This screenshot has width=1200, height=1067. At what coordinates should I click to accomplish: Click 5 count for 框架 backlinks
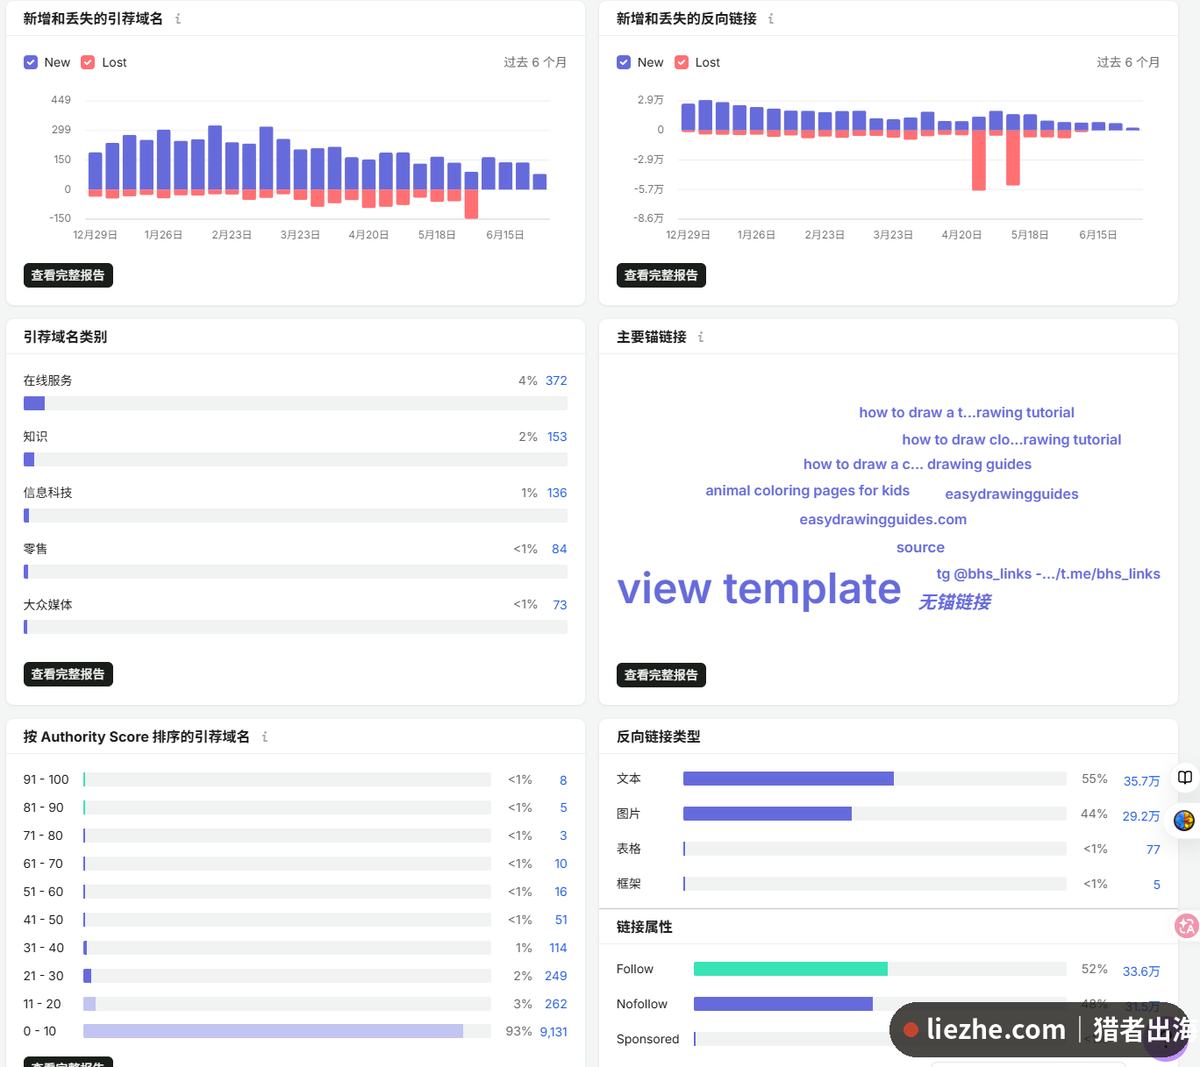coord(1157,885)
